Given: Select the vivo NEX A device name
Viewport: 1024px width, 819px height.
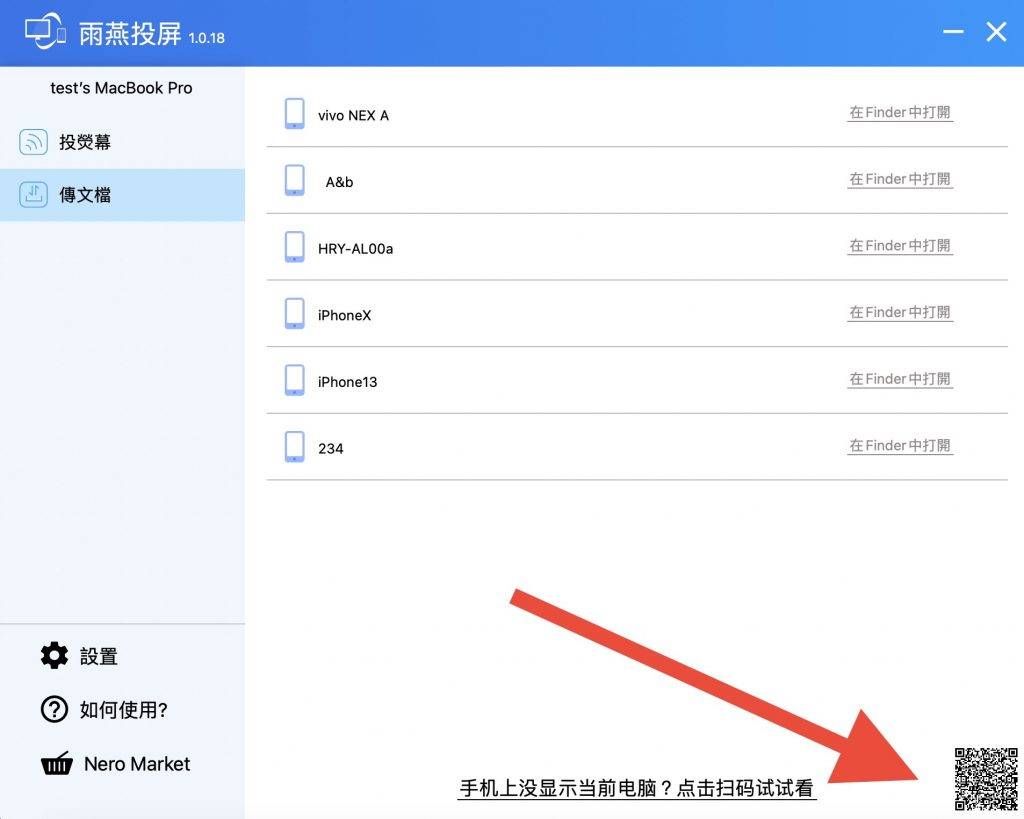Looking at the screenshot, I should (x=353, y=116).
